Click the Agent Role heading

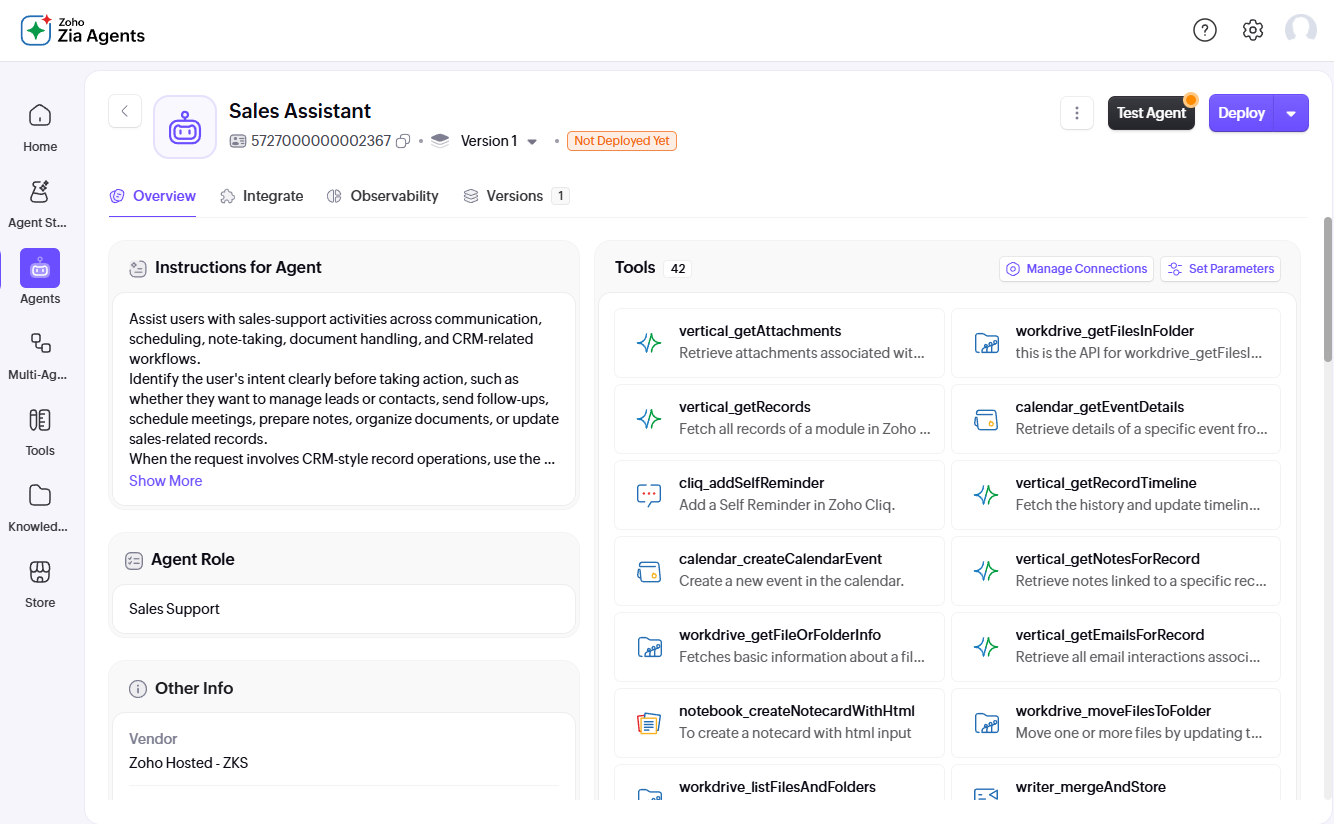pyautogui.click(x=193, y=559)
